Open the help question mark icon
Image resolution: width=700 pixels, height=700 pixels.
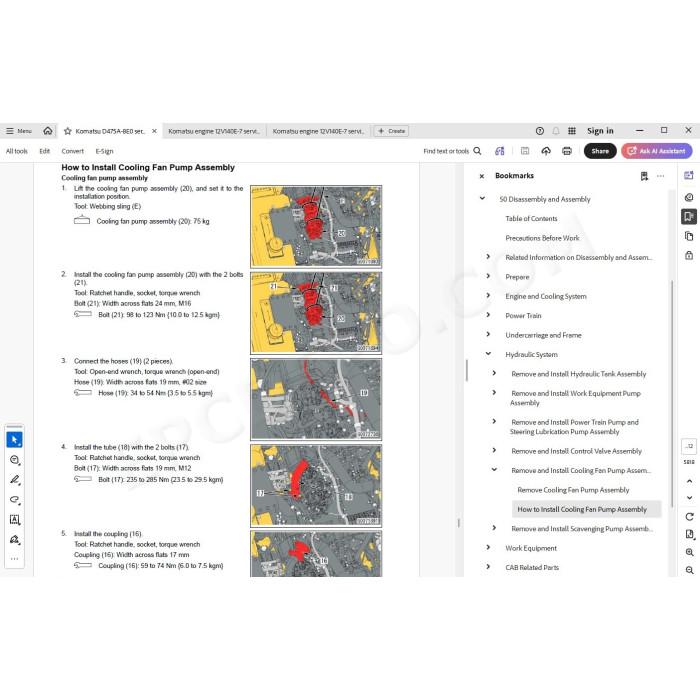coord(540,131)
